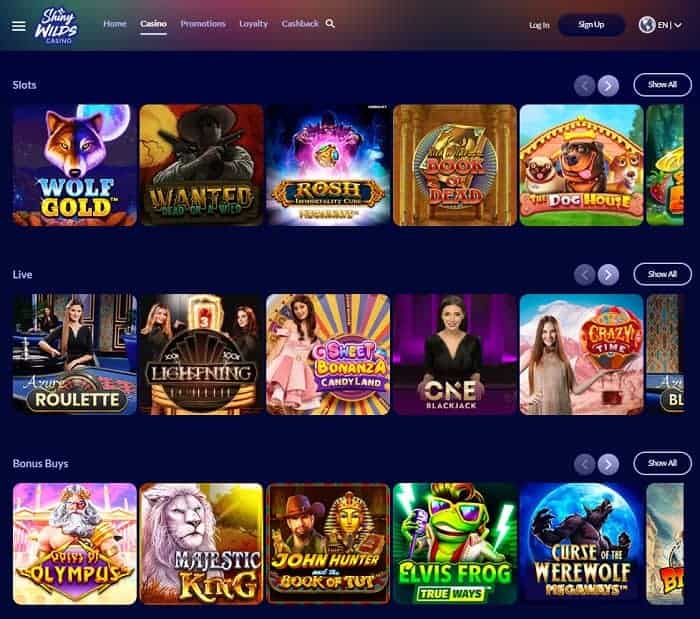Image resolution: width=700 pixels, height=619 pixels.
Task: Launch Crazy Time live game
Action: [x=581, y=354]
